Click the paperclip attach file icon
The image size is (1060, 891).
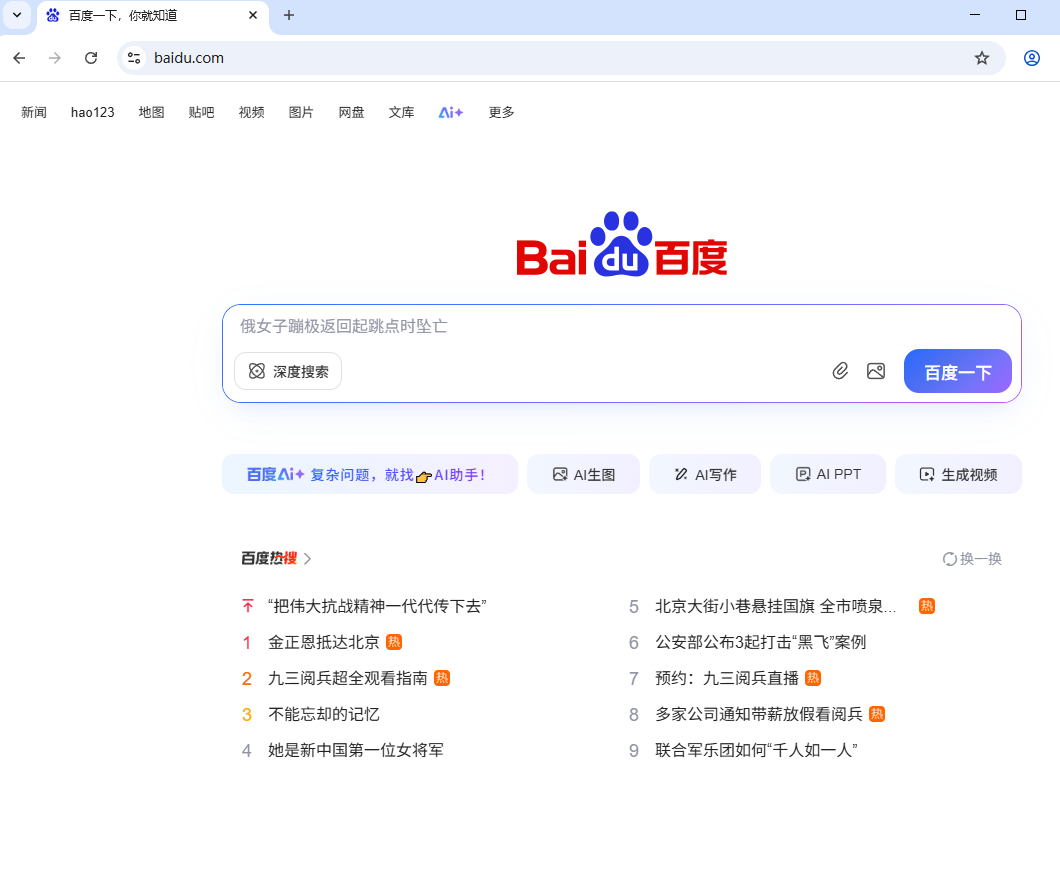840,370
